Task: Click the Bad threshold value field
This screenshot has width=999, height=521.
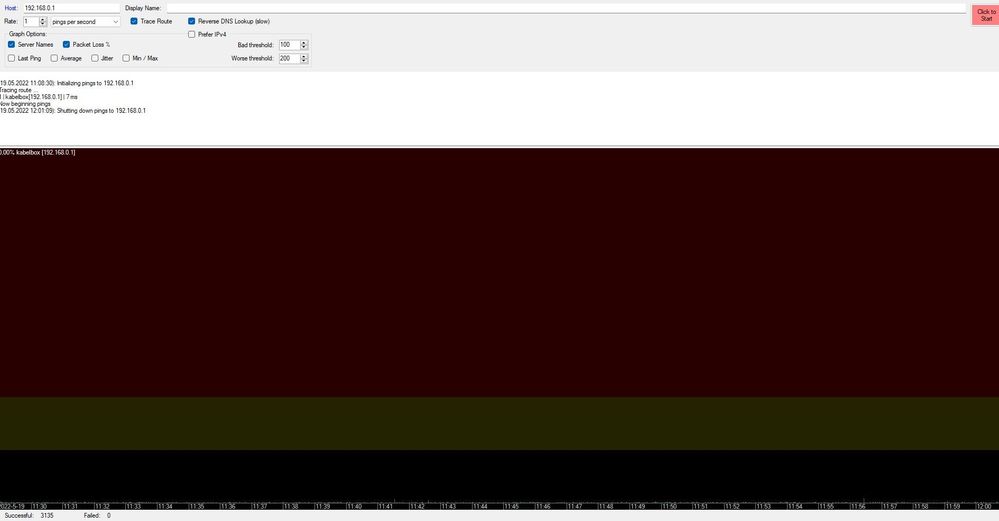Action: point(289,45)
